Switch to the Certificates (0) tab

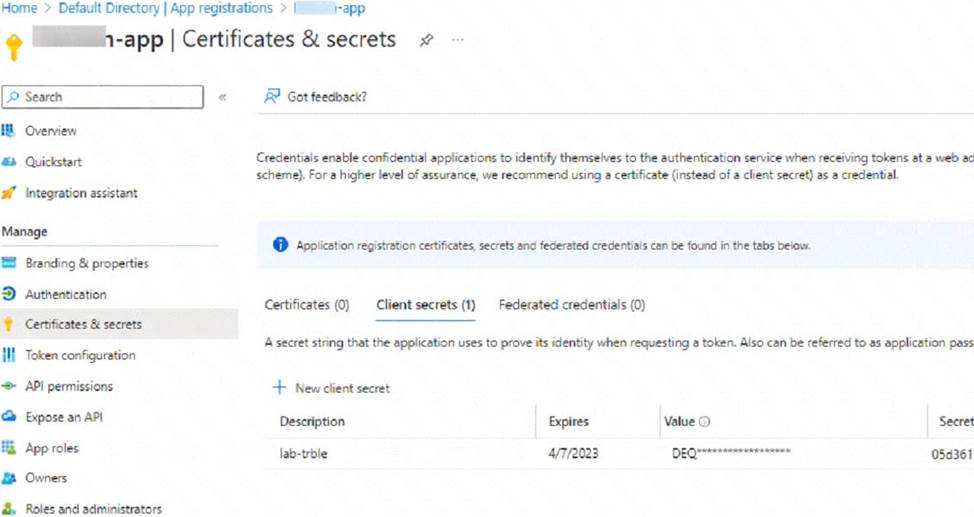307,304
